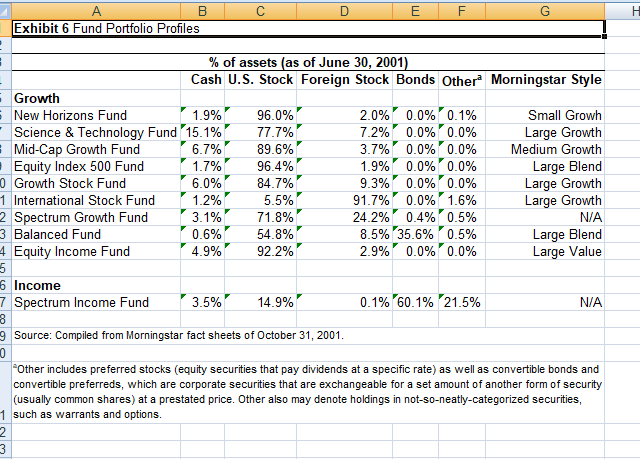The height and width of the screenshot is (459, 640).
Task: Click the 35.6% Bonds value
Action: (416, 235)
